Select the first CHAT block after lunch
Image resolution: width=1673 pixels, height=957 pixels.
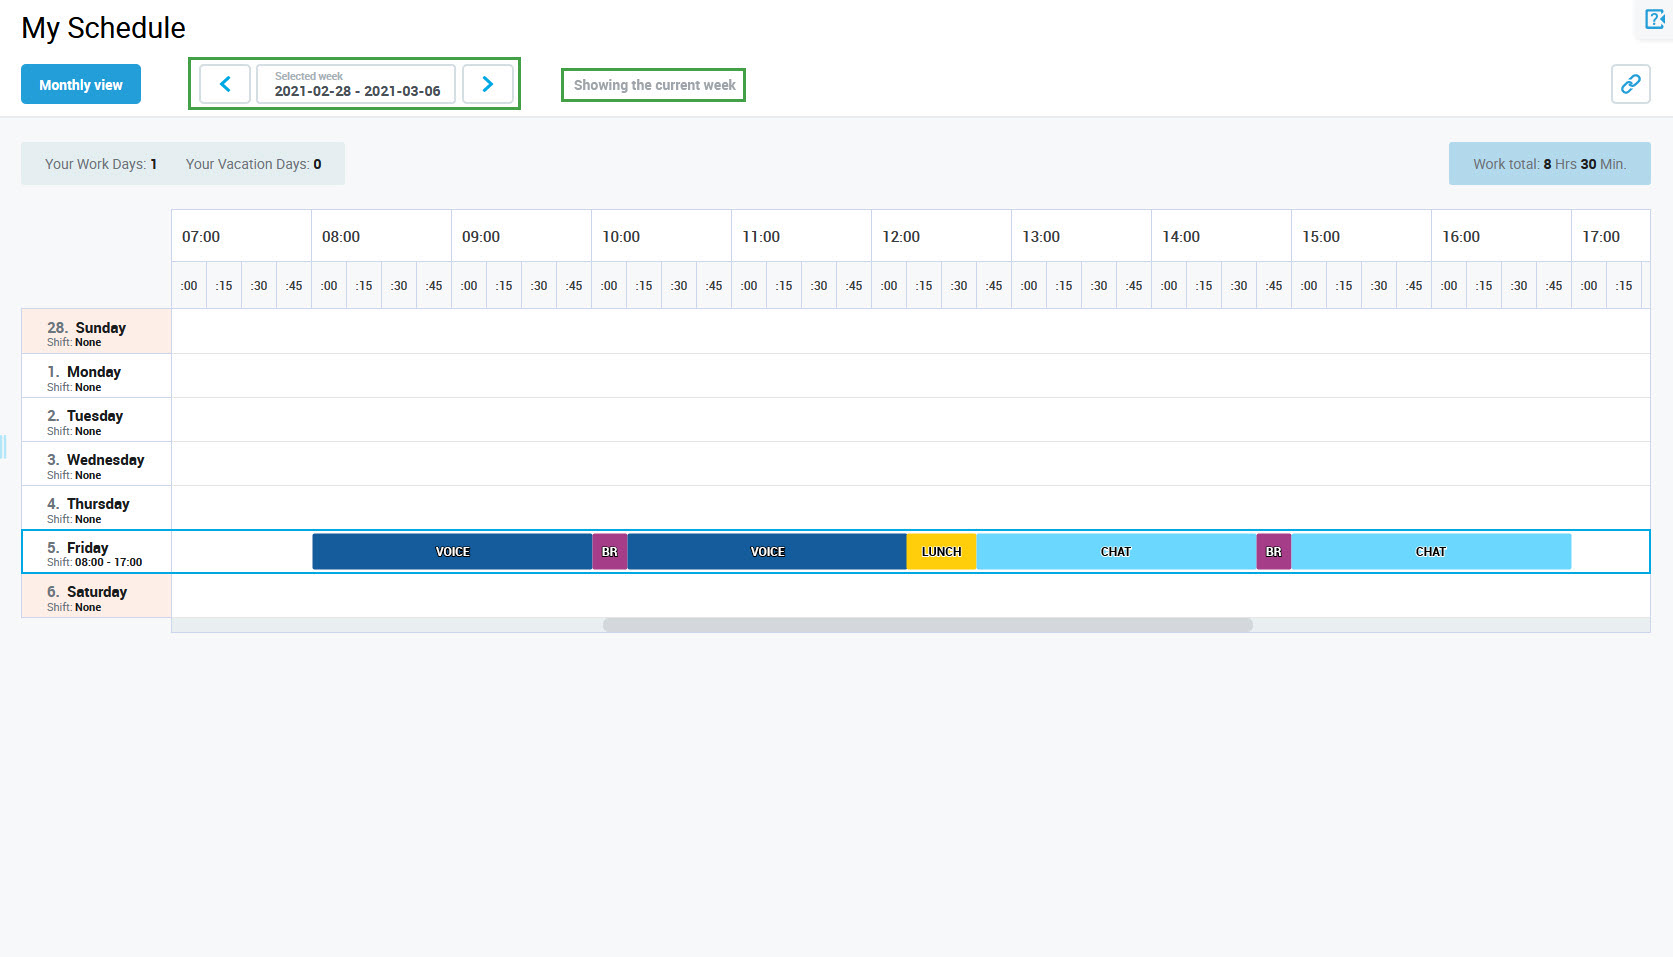point(1116,552)
